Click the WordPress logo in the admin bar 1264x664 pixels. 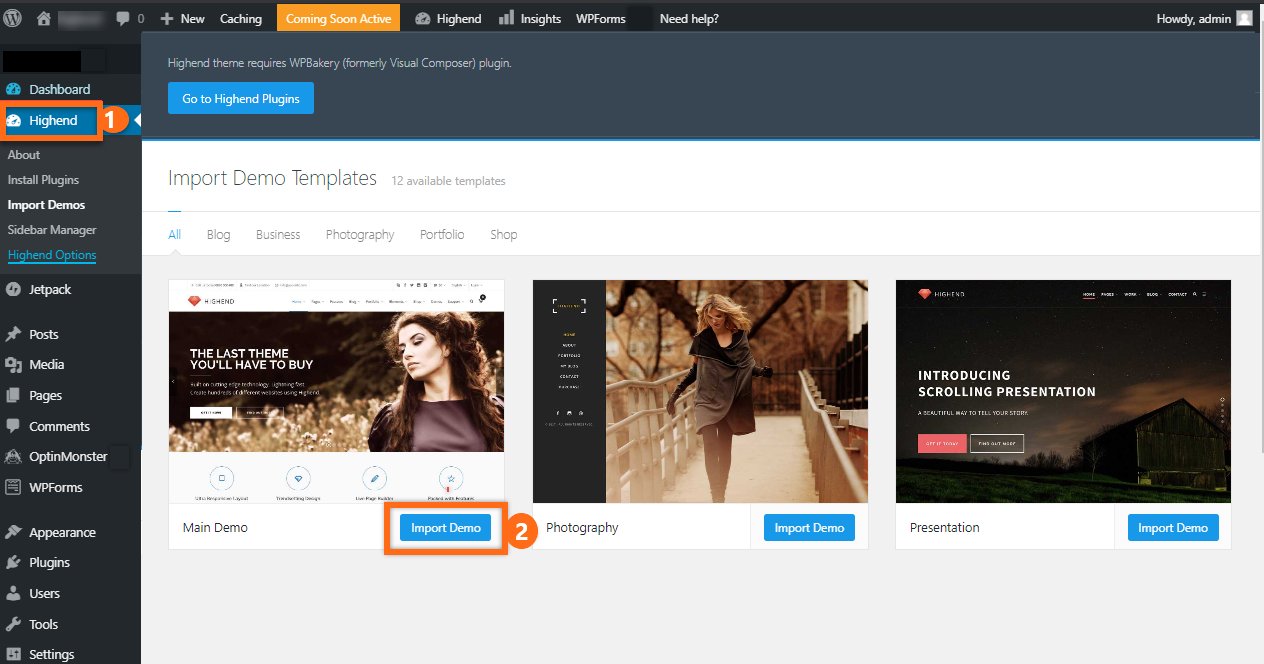[x=11, y=17]
